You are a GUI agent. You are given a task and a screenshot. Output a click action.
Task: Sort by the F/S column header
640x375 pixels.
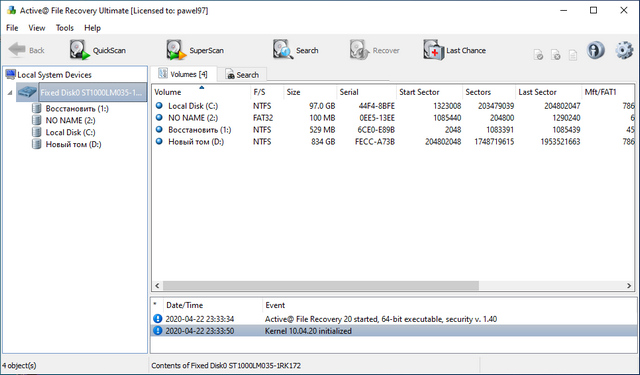[267, 92]
